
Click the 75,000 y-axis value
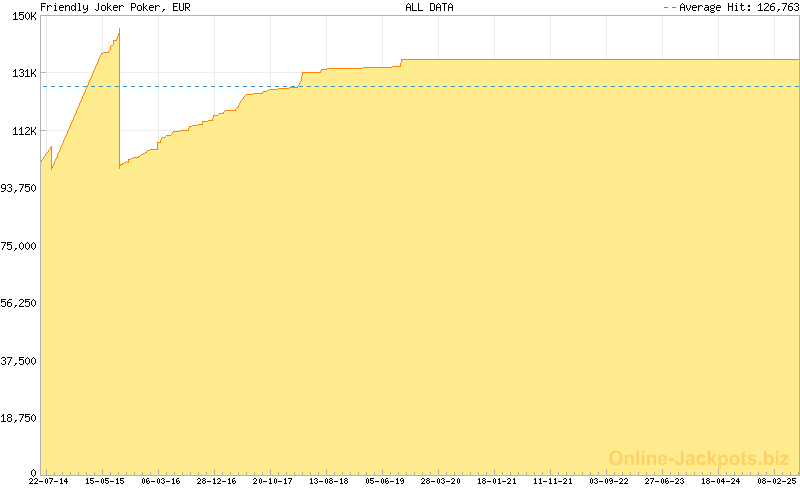pos(19,246)
